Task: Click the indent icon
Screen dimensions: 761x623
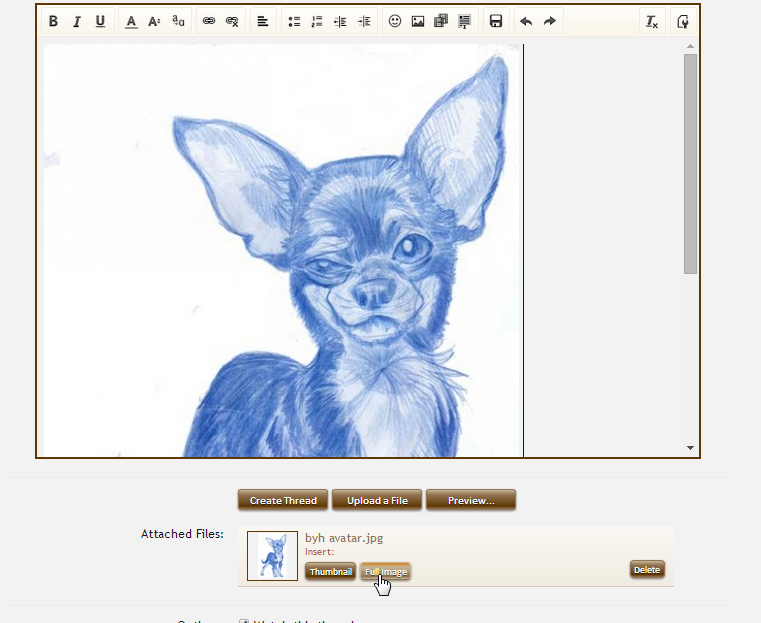Action: point(364,21)
